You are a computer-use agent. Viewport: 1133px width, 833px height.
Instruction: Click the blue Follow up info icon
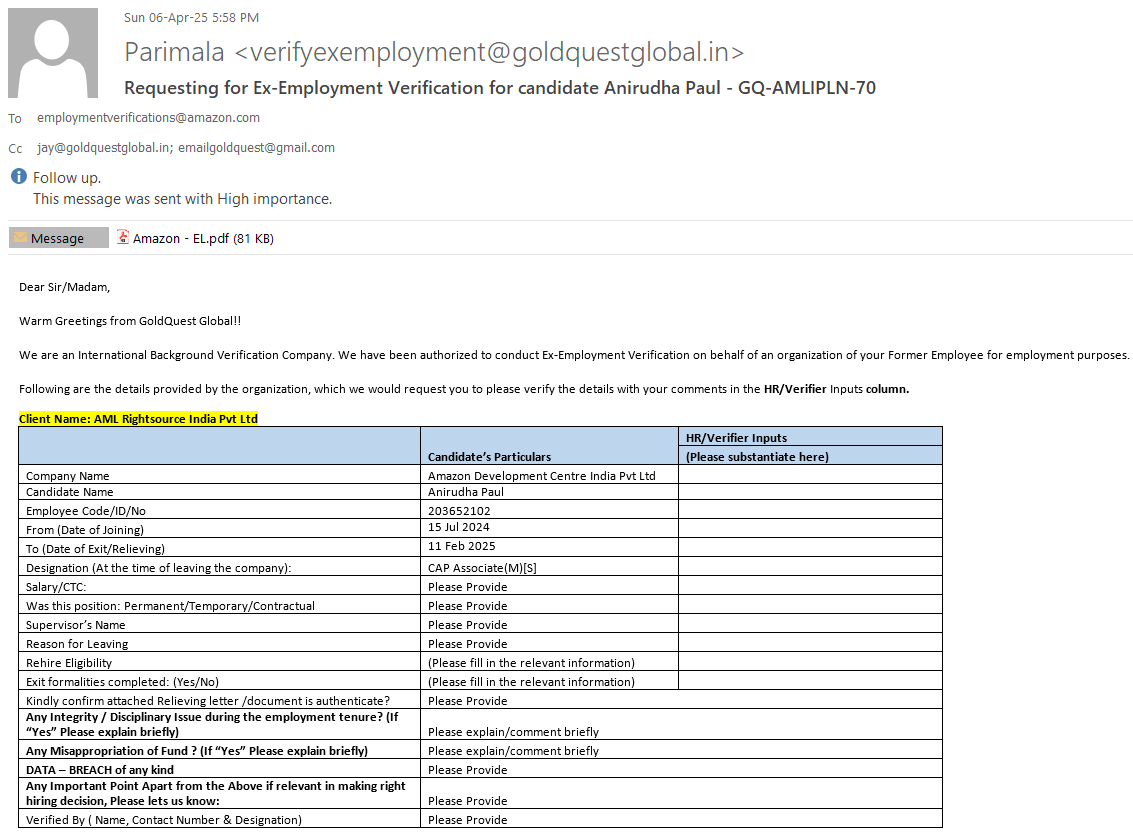(x=19, y=176)
